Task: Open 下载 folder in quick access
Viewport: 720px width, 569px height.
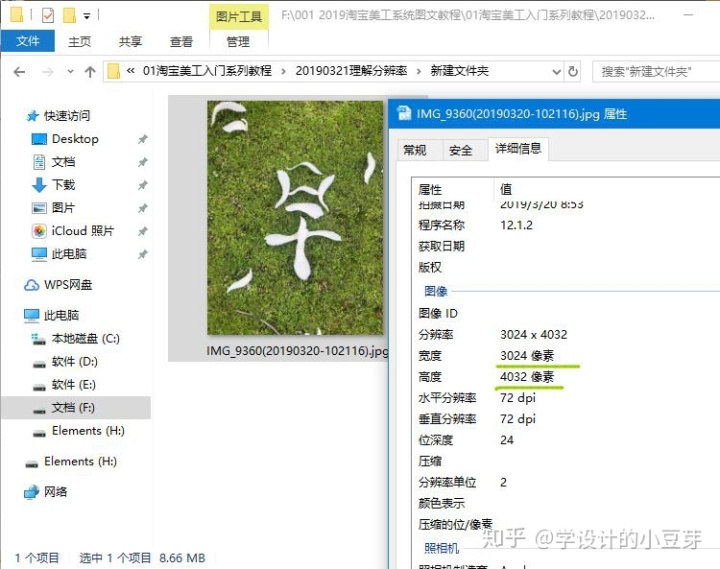Action: pos(63,185)
